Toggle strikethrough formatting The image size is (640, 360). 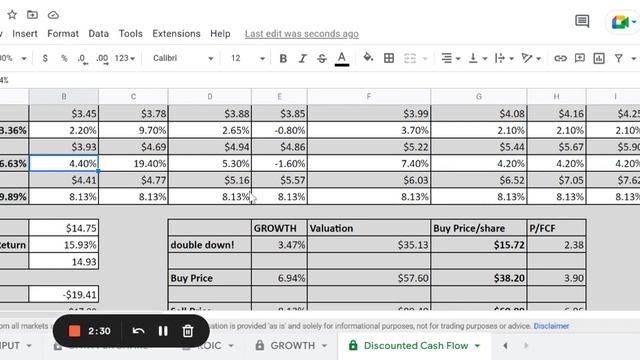point(322,58)
